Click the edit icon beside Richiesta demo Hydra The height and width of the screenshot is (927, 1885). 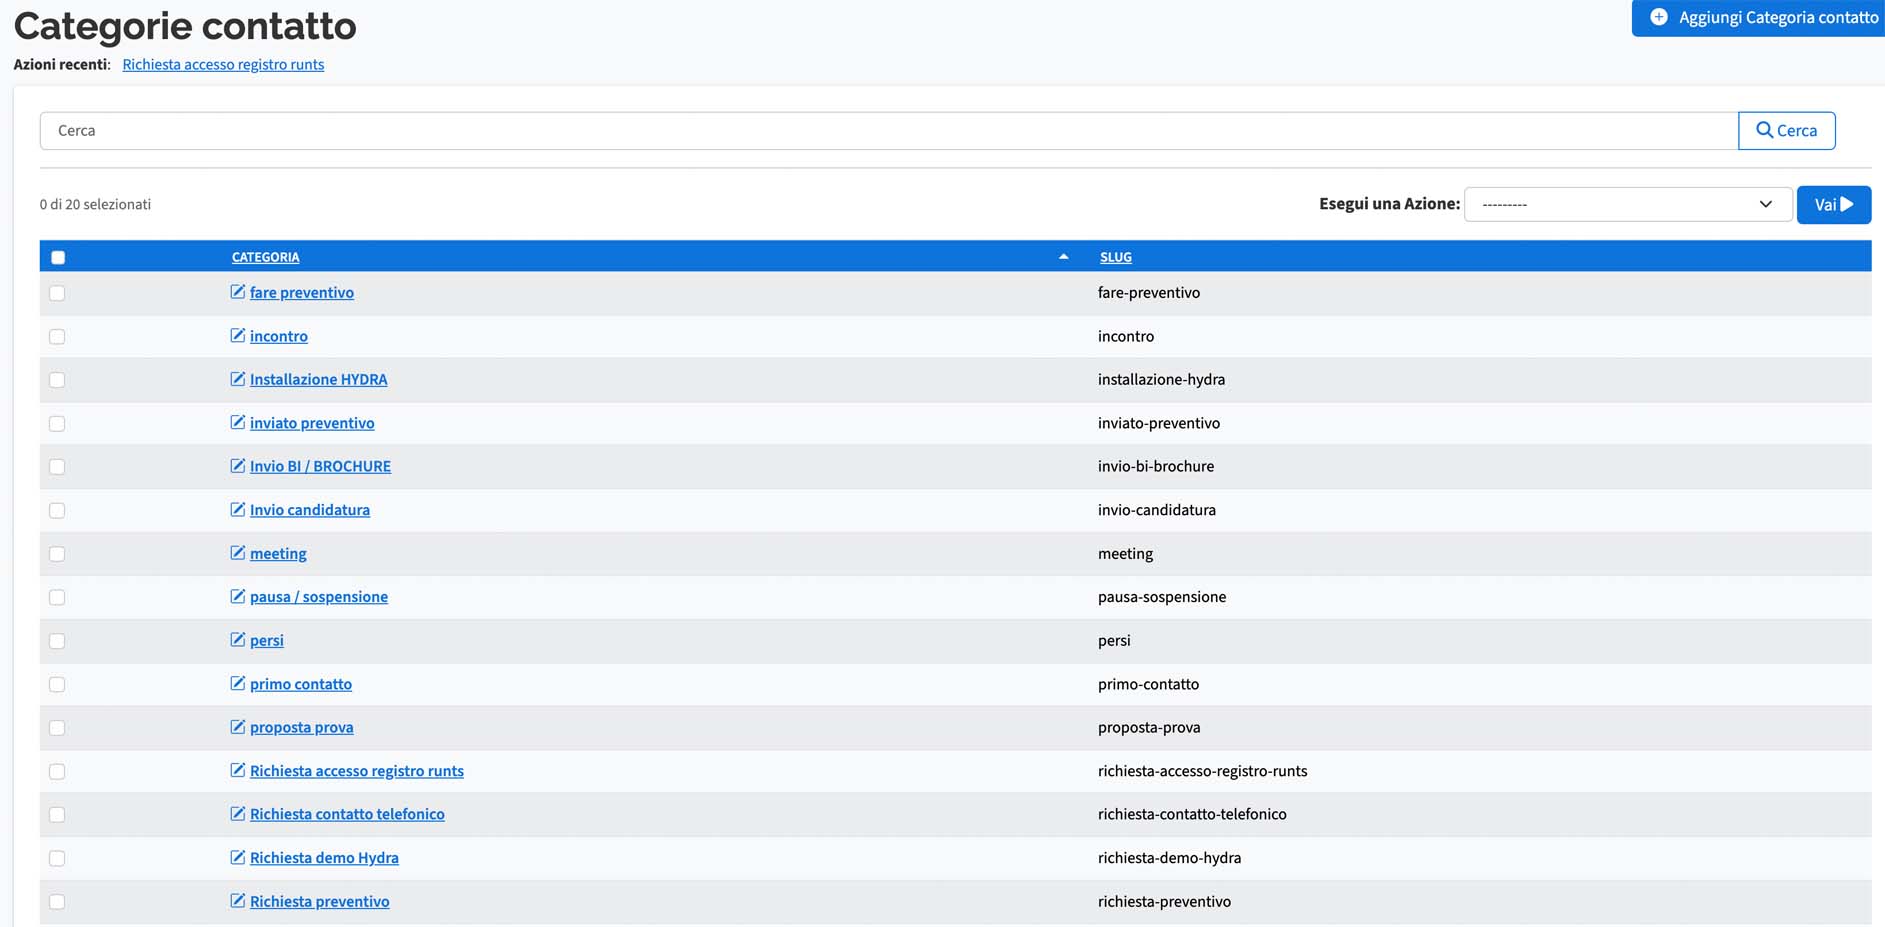coord(237,857)
